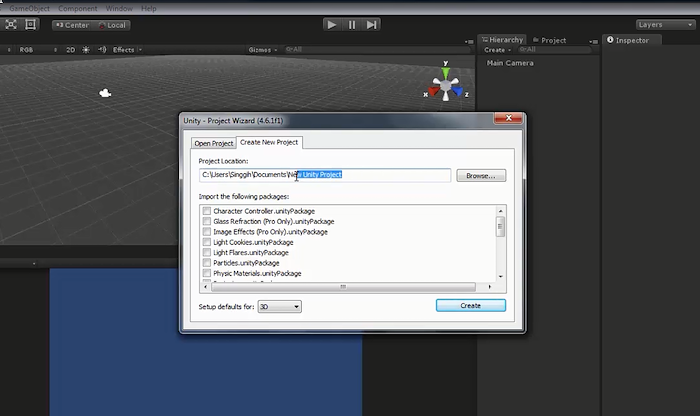Open the scene Effects dropdown
Viewport: 700px width, 416px height.
127,50
